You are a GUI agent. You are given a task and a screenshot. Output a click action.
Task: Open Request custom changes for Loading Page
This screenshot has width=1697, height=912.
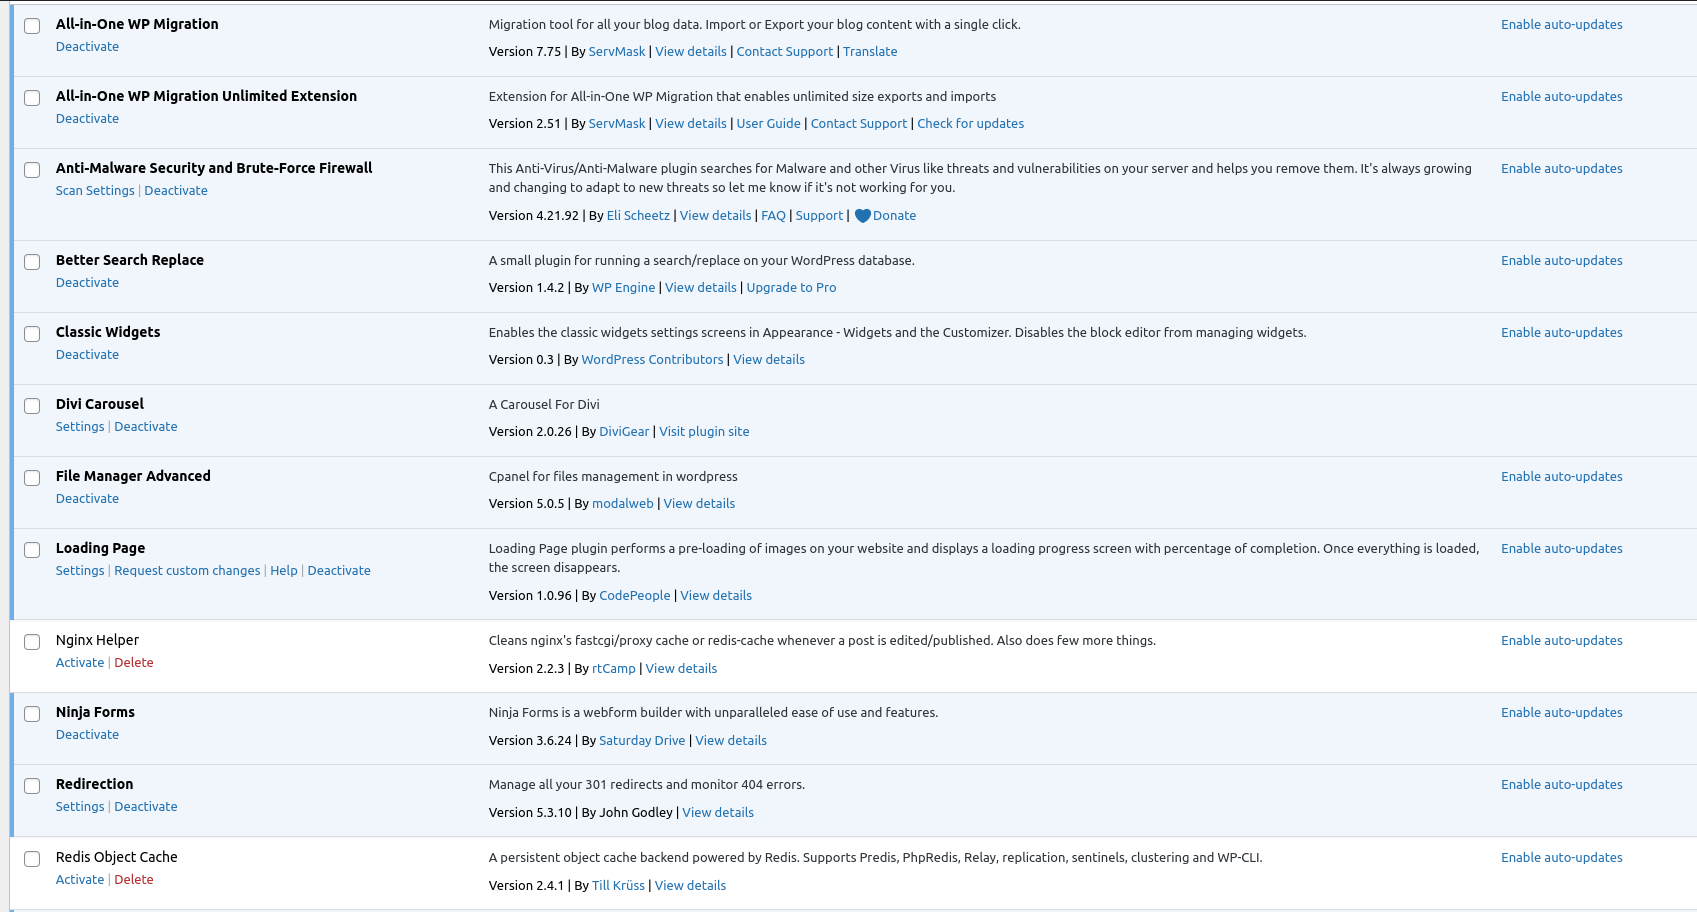187,571
